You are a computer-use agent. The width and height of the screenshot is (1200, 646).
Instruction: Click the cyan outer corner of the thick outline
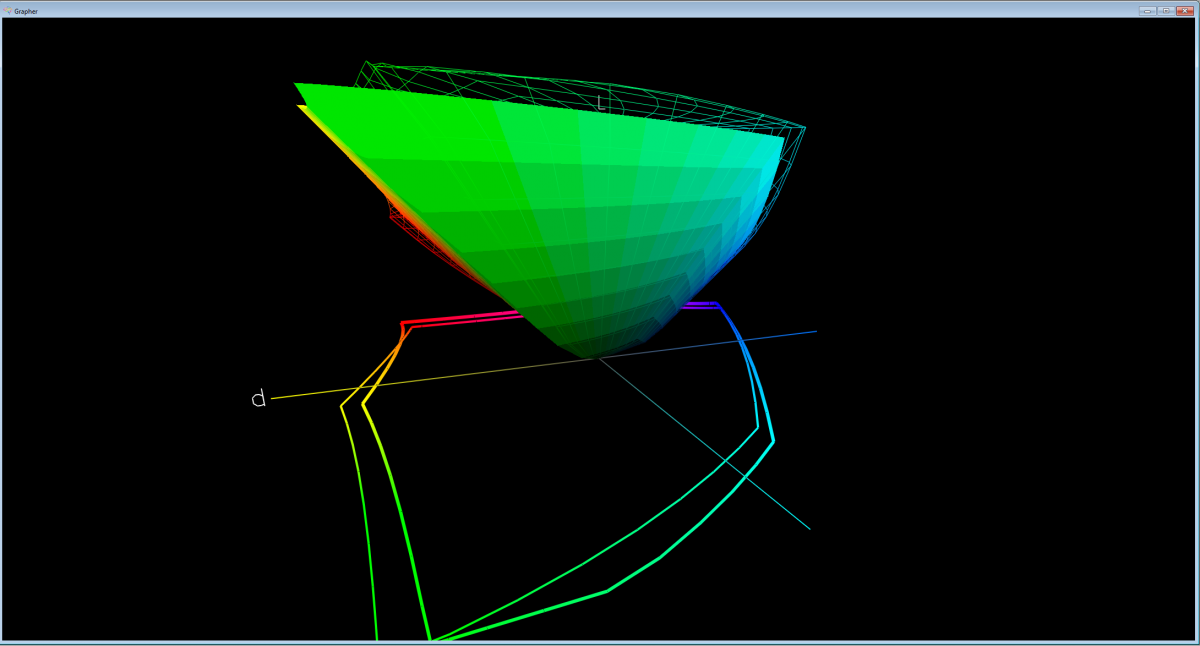click(x=774, y=441)
